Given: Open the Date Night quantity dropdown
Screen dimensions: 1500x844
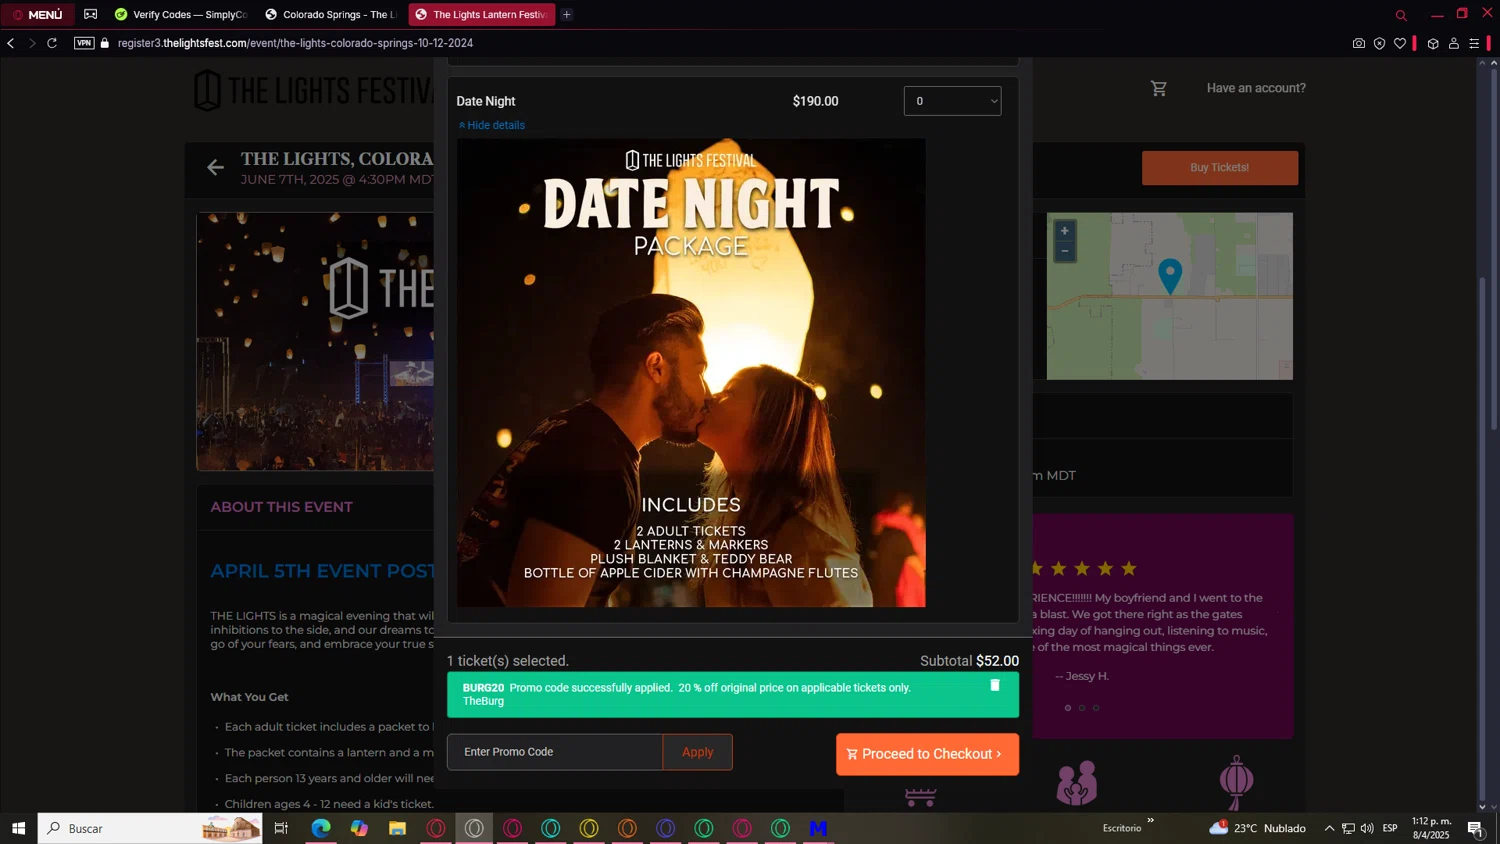Looking at the screenshot, I should (952, 101).
